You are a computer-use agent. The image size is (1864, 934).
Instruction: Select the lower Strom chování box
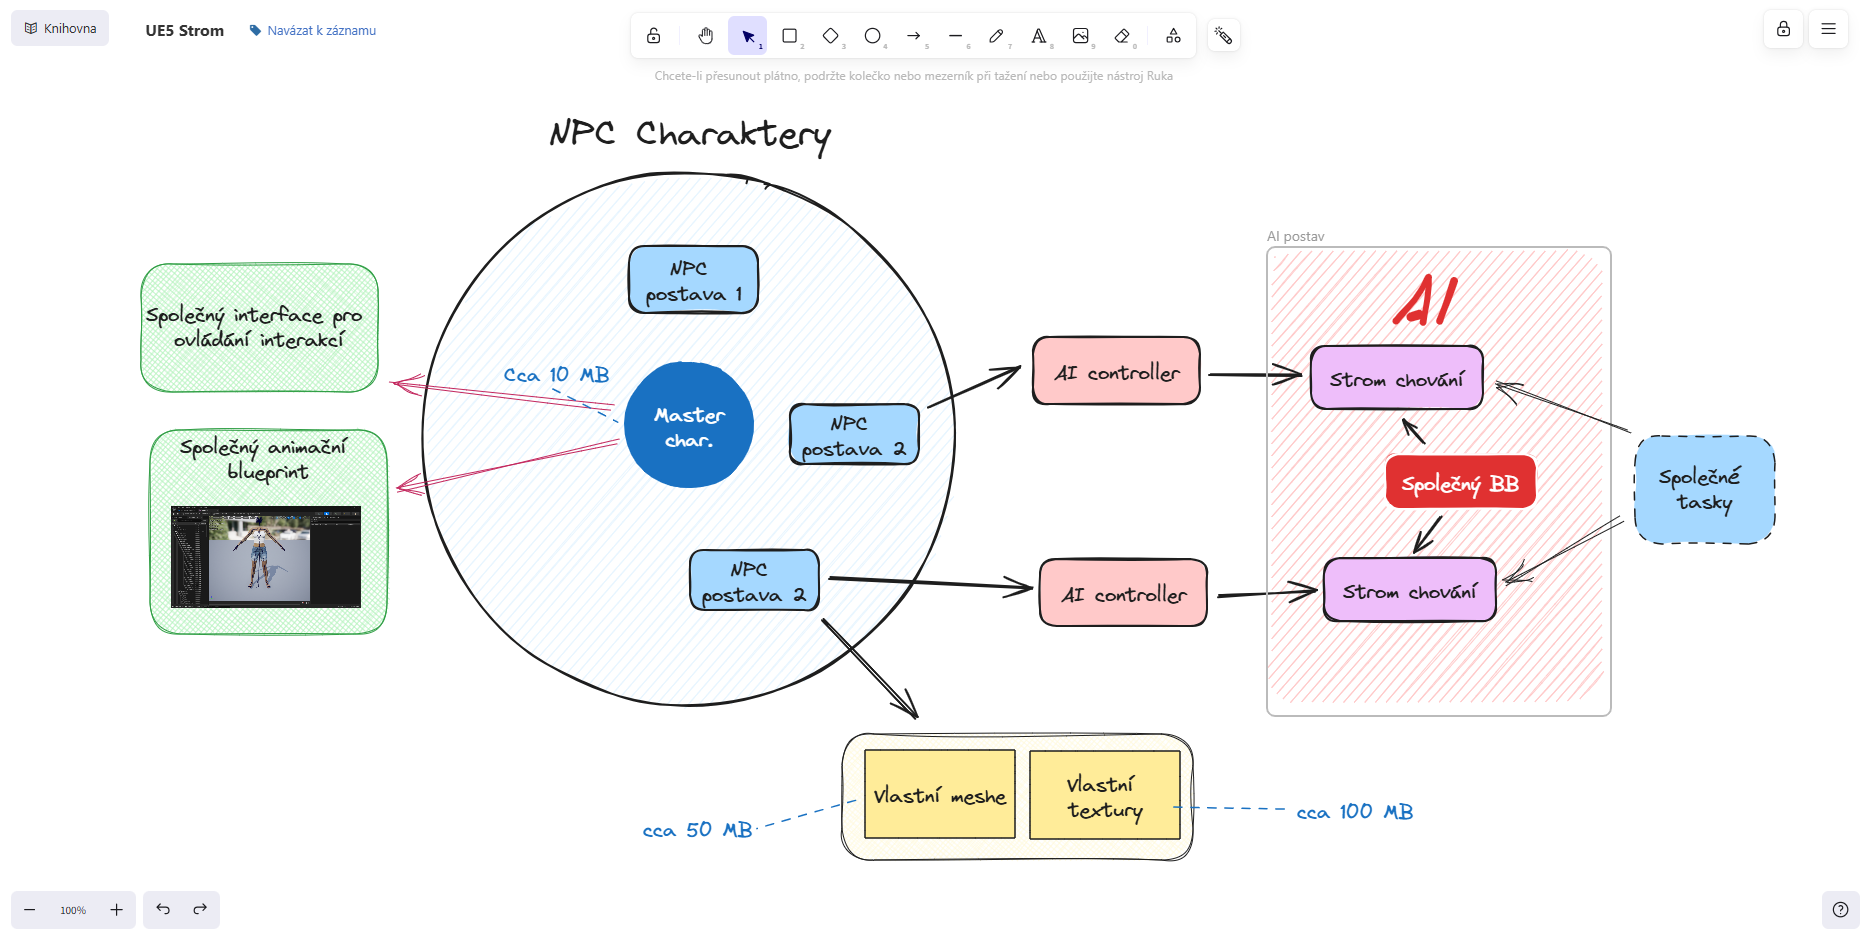click(x=1409, y=590)
